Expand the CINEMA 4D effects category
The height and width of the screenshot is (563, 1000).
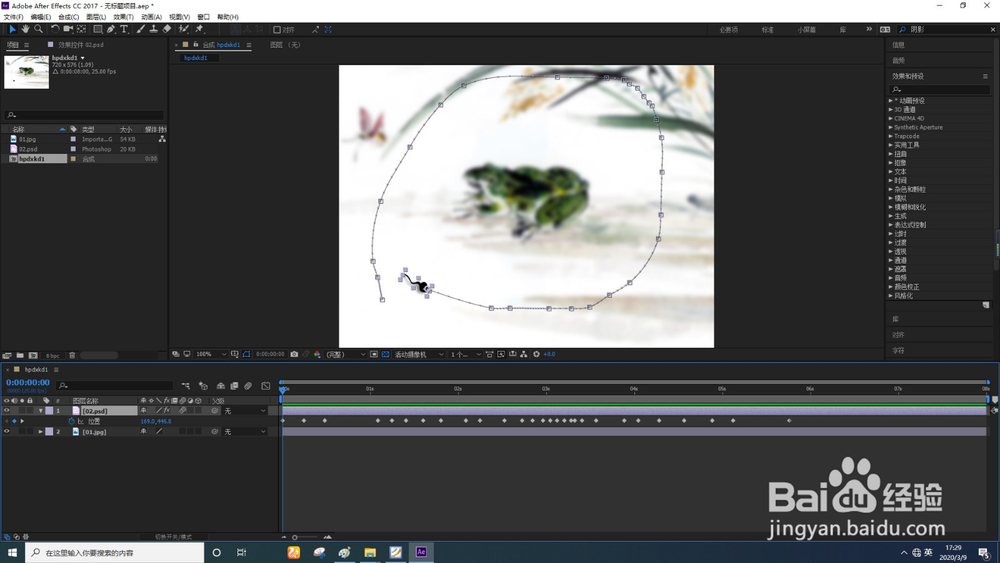click(890, 119)
